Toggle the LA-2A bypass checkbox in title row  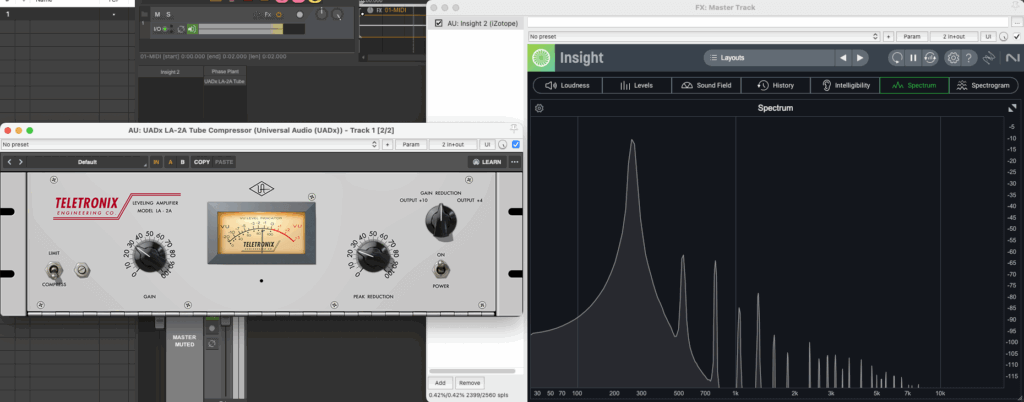pyautogui.click(x=516, y=145)
